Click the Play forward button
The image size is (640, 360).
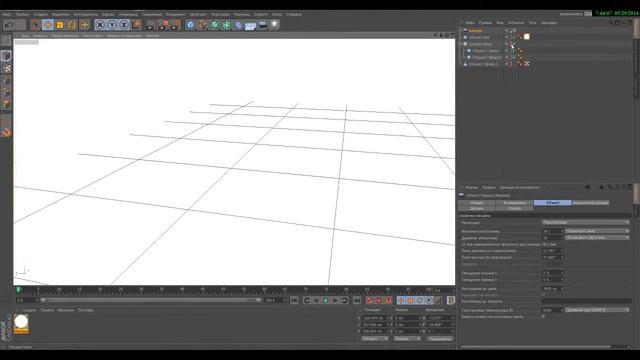[325, 300]
